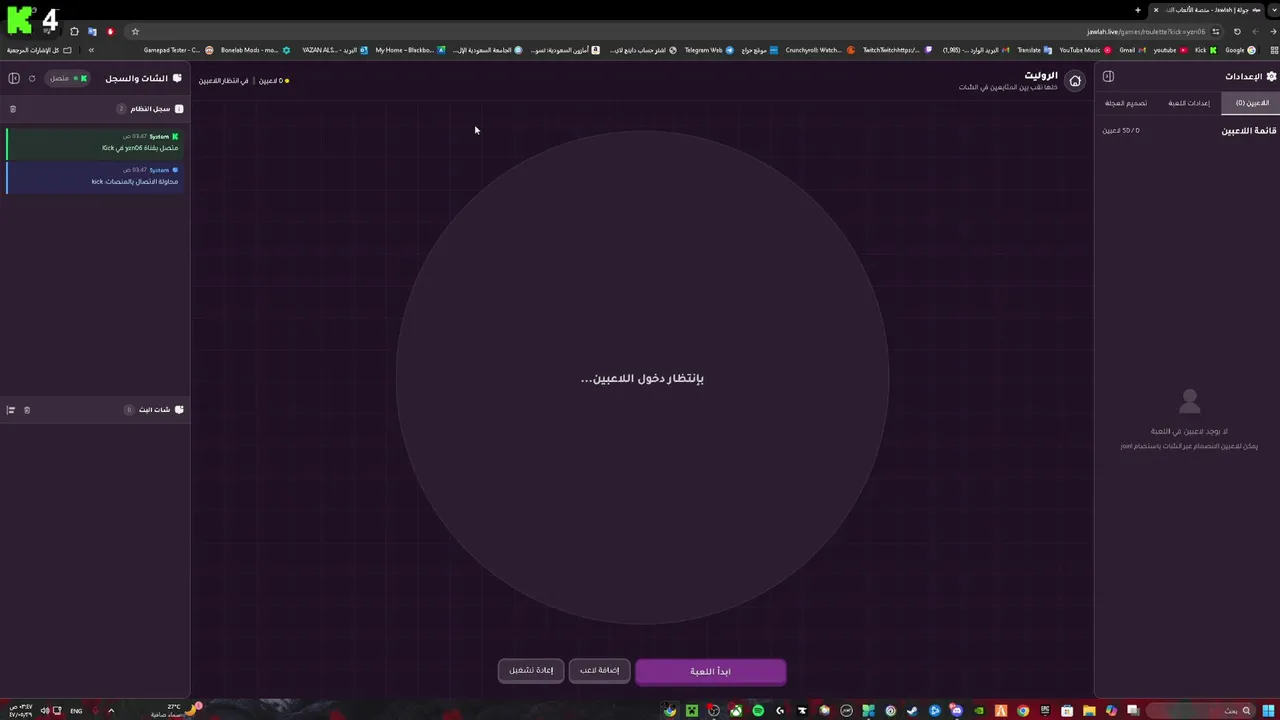Open Discord from the taskbar
This screenshot has height=720, width=1280.
[956, 711]
